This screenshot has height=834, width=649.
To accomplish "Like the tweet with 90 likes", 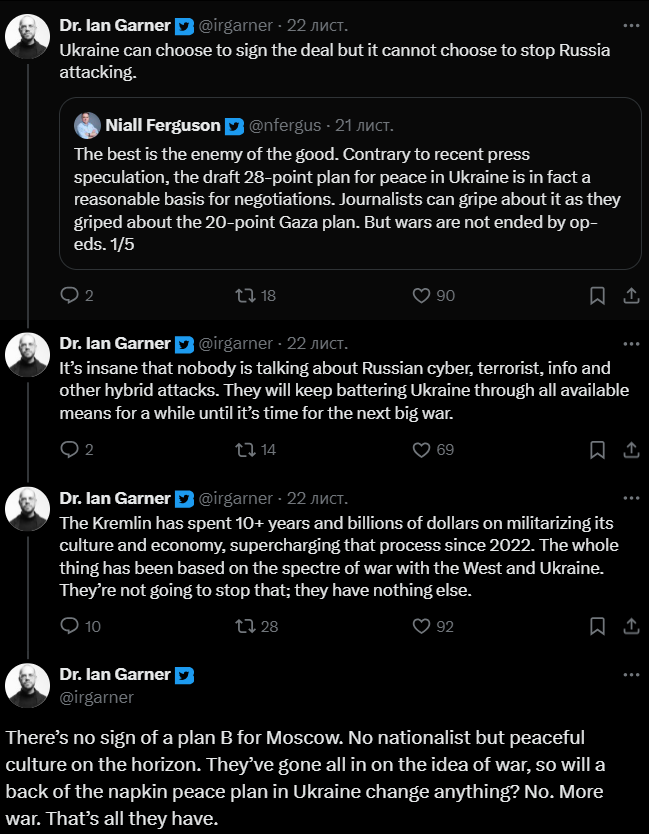I will click(422, 295).
